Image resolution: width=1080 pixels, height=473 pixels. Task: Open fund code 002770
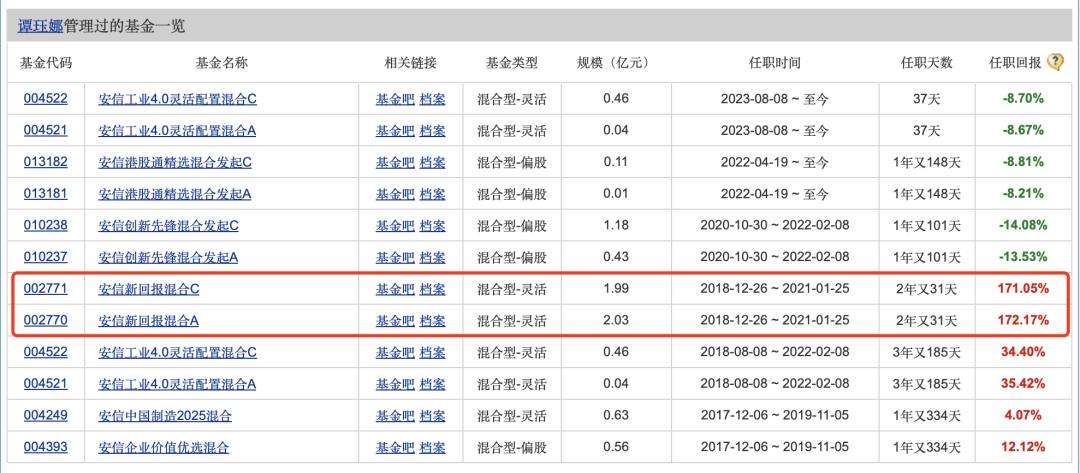coord(45,320)
